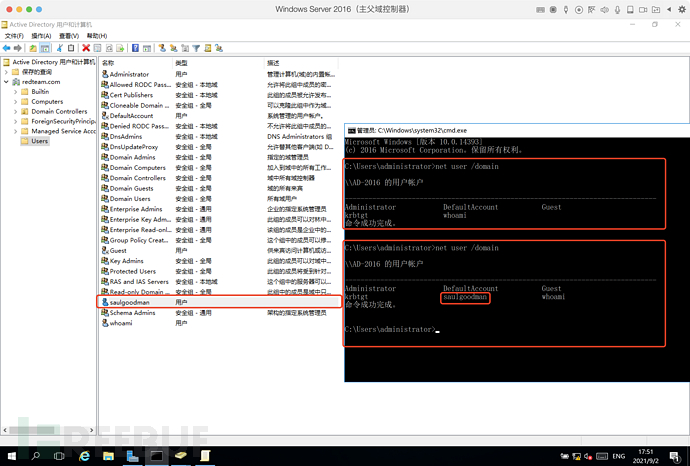
Task: Open the 文件(F) menu
Action: (14, 36)
